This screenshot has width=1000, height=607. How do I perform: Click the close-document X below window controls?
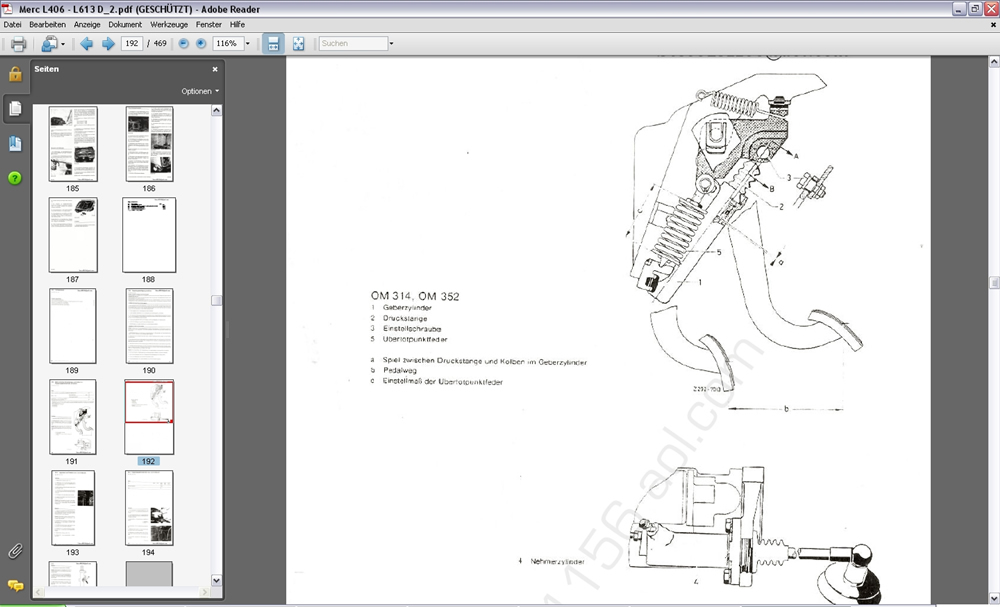[993, 25]
